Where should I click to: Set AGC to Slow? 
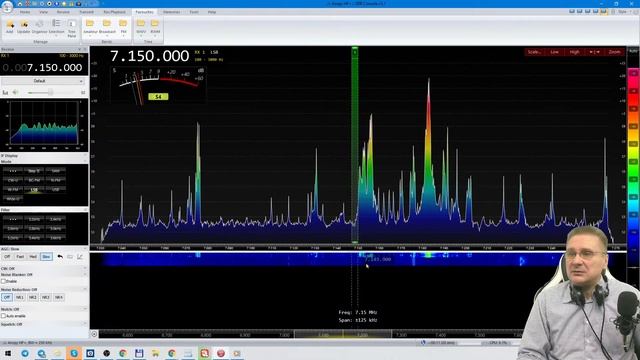pyautogui.click(x=46, y=257)
